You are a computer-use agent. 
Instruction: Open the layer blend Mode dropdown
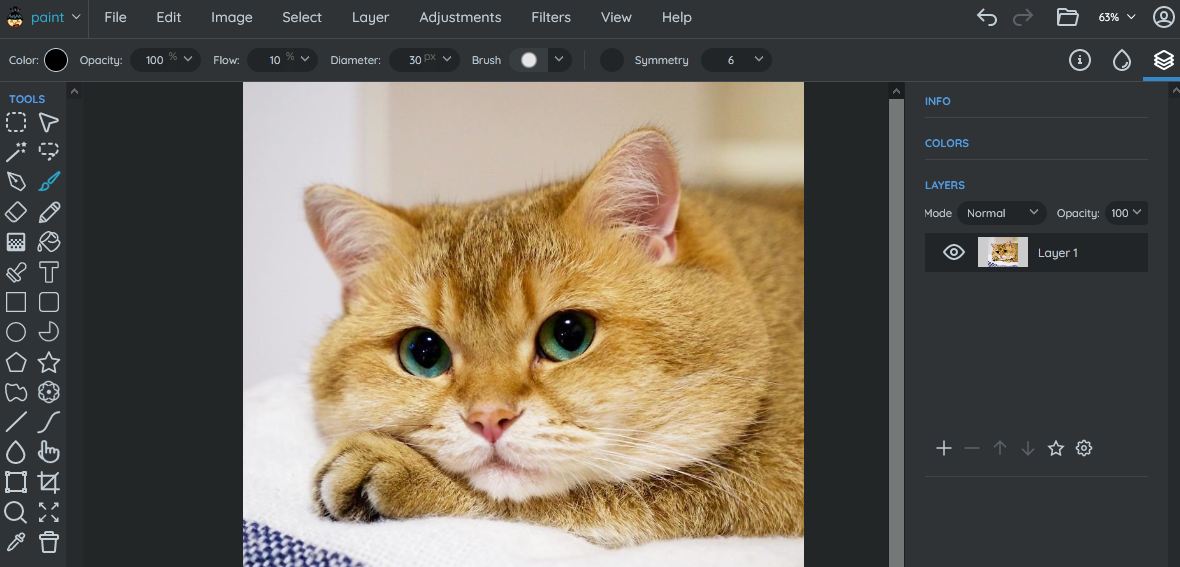pyautogui.click(x=1002, y=213)
